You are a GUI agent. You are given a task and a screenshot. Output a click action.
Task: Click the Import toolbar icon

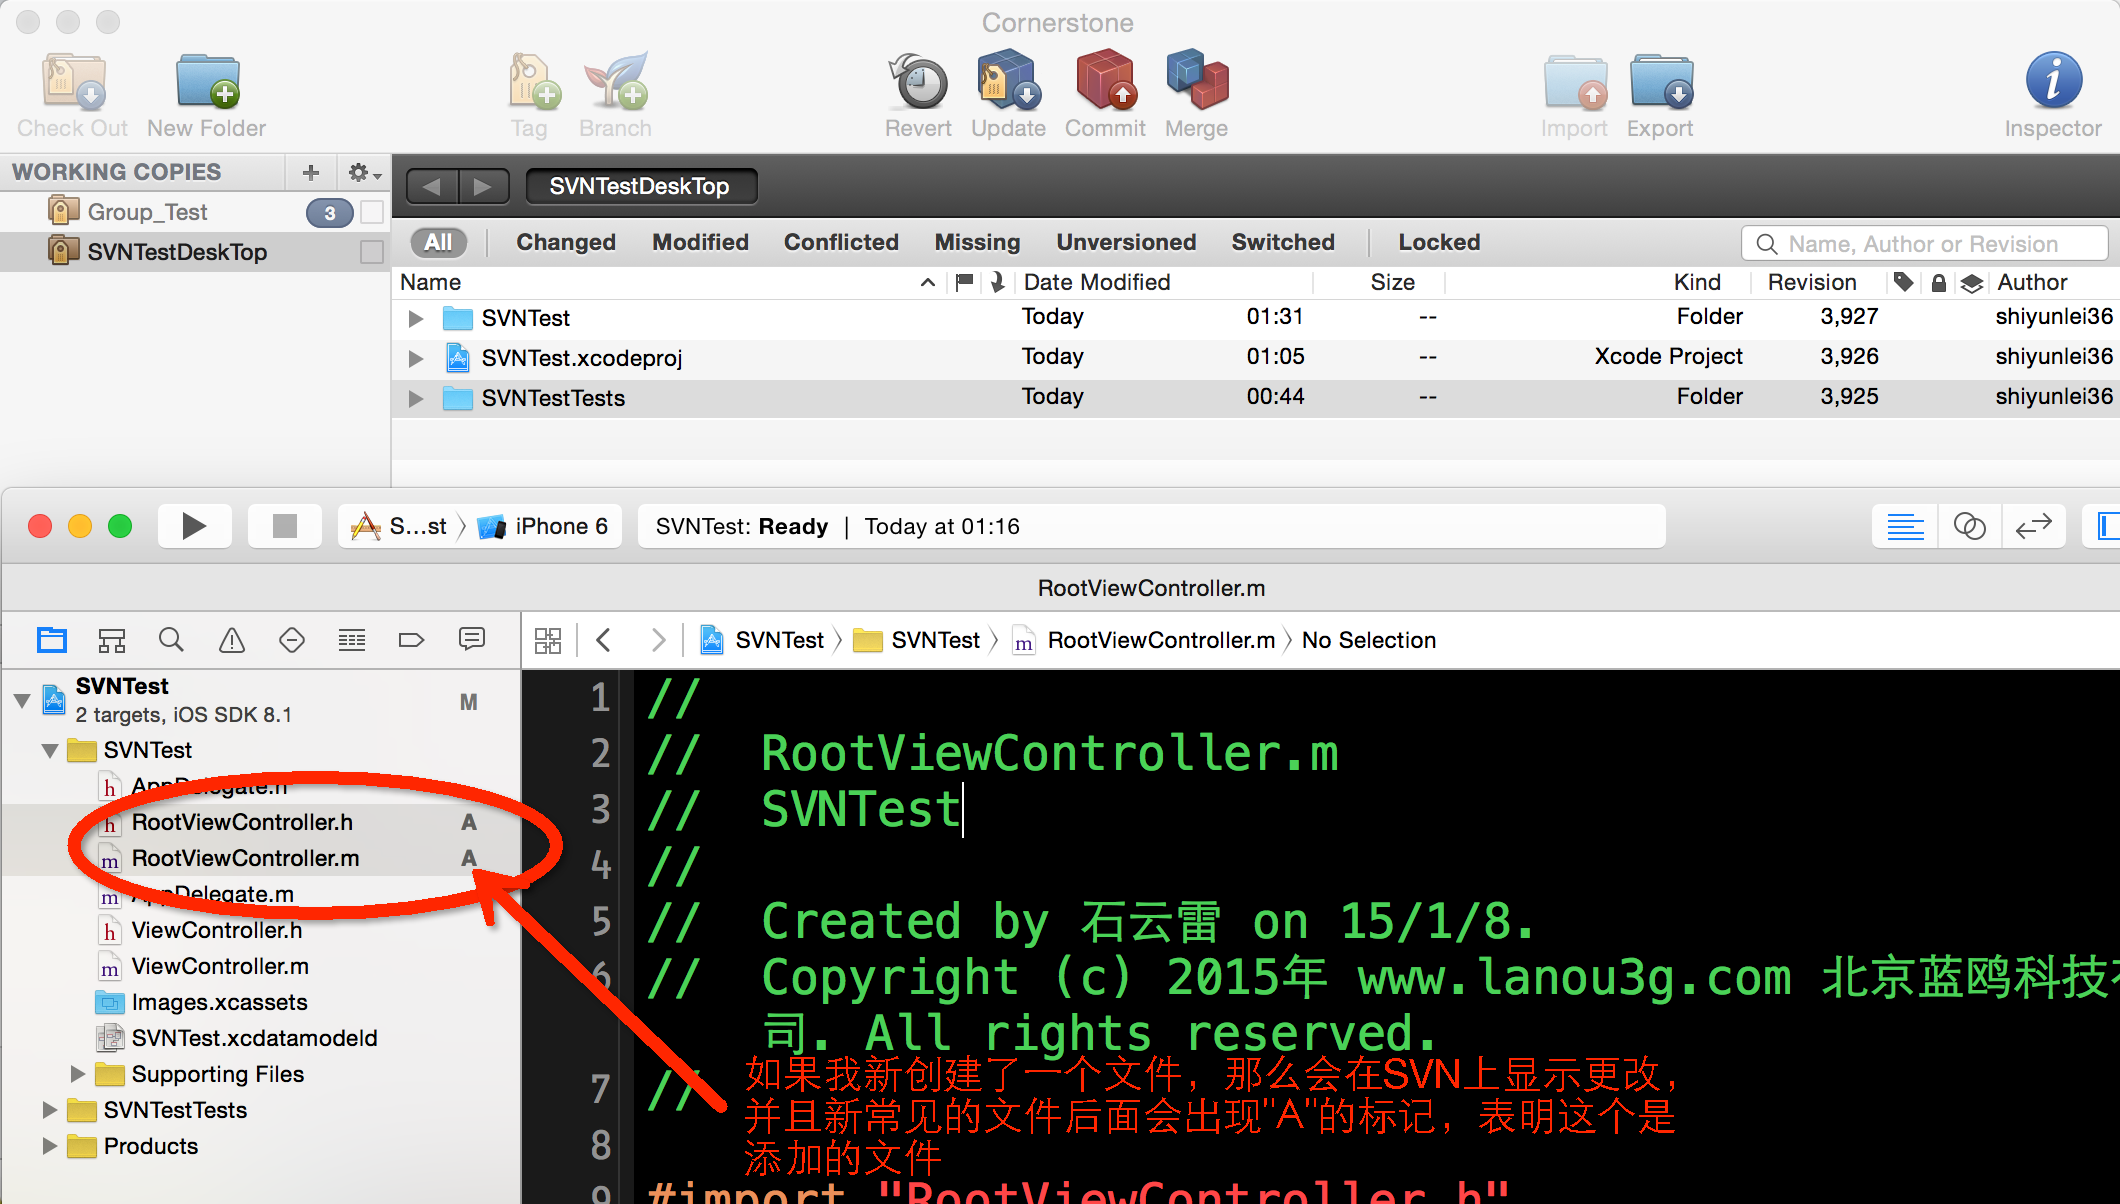pyautogui.click(x=1575, y=81)
